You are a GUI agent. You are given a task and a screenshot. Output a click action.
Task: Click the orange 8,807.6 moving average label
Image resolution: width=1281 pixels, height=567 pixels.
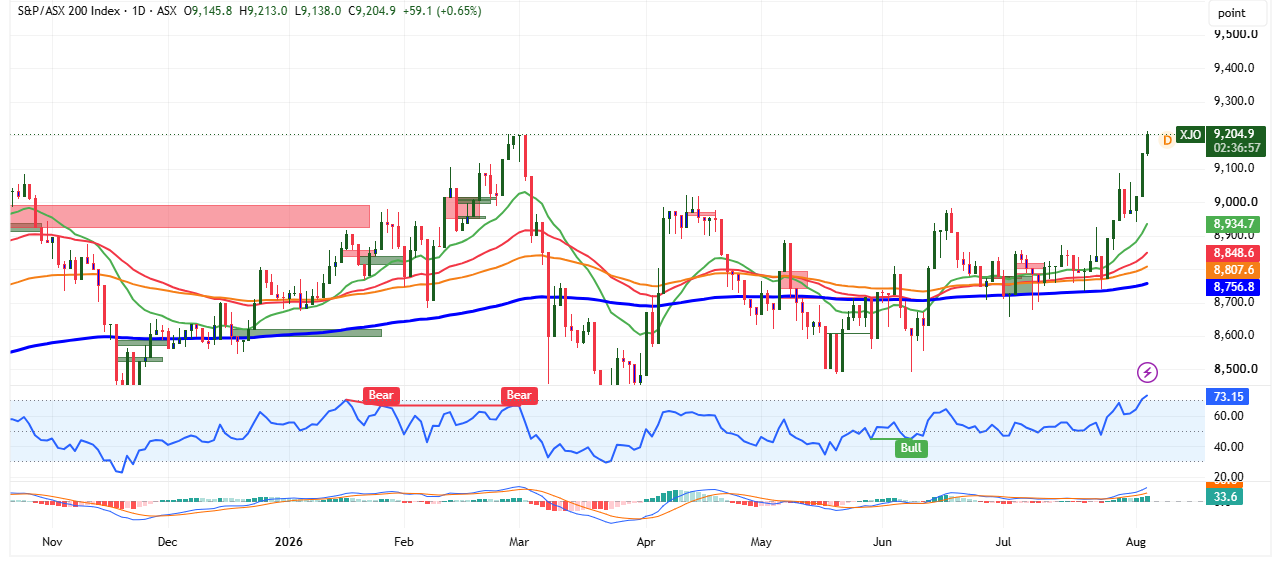pos(1233,270)
